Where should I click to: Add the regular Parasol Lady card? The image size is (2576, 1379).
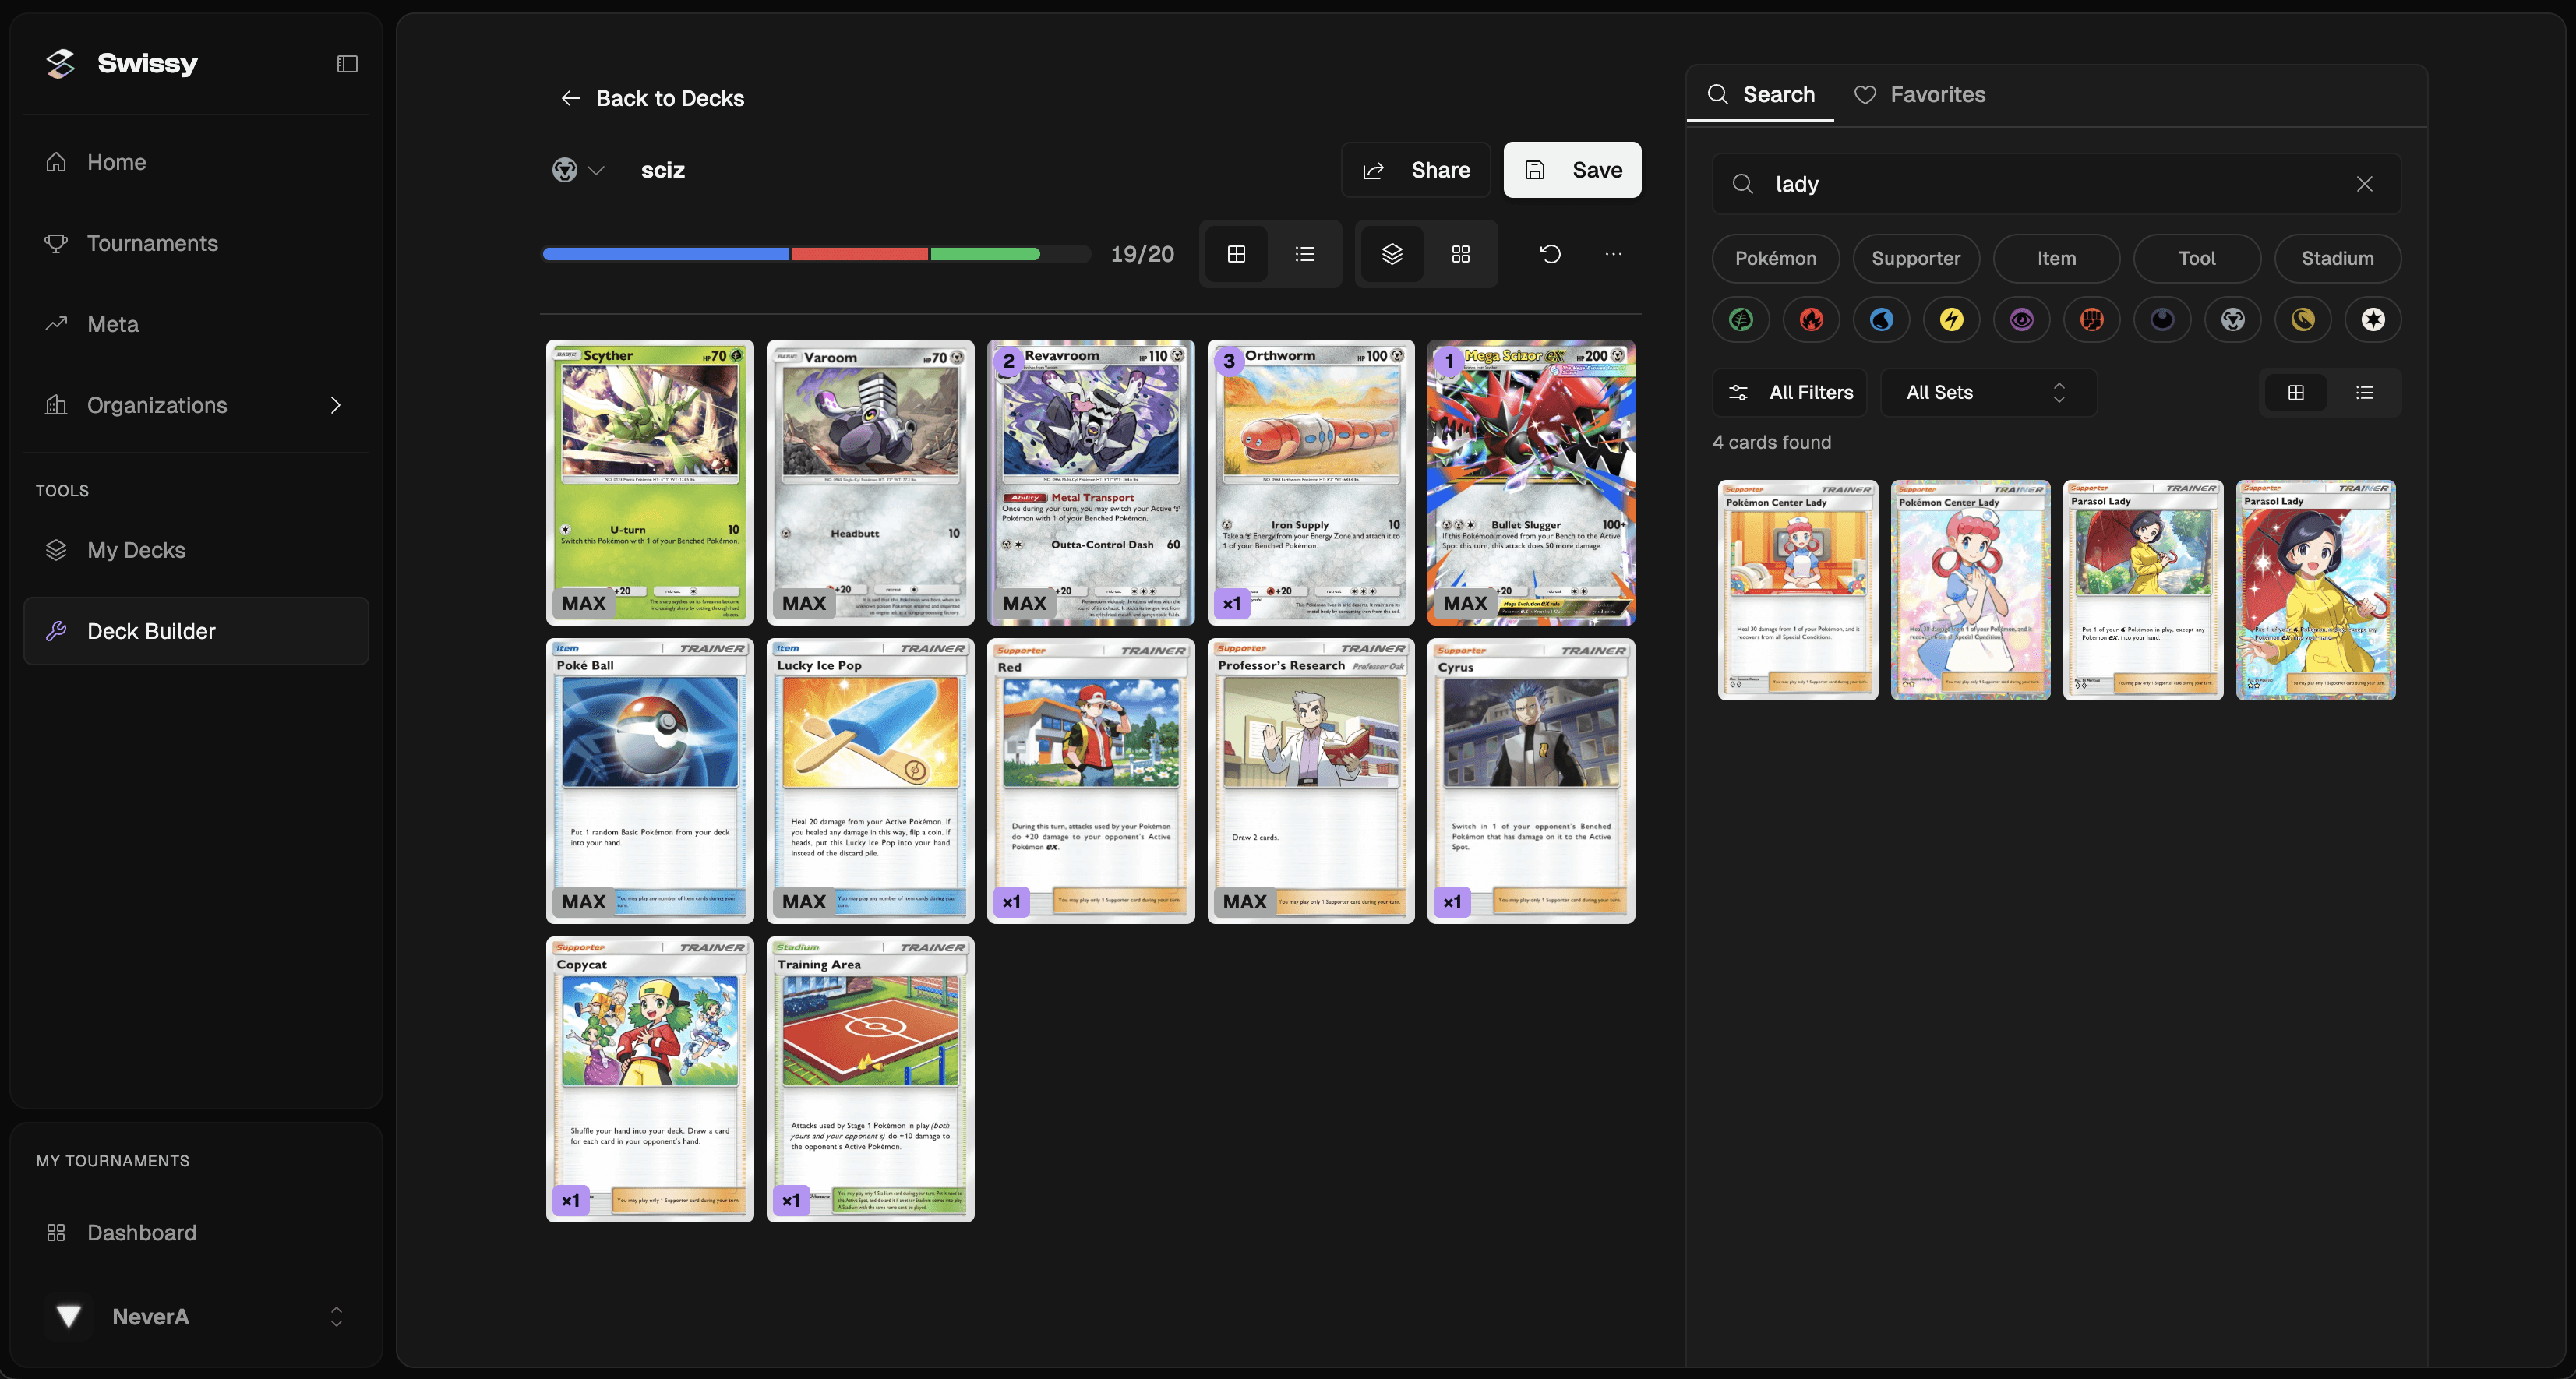tap(2143, 590)
